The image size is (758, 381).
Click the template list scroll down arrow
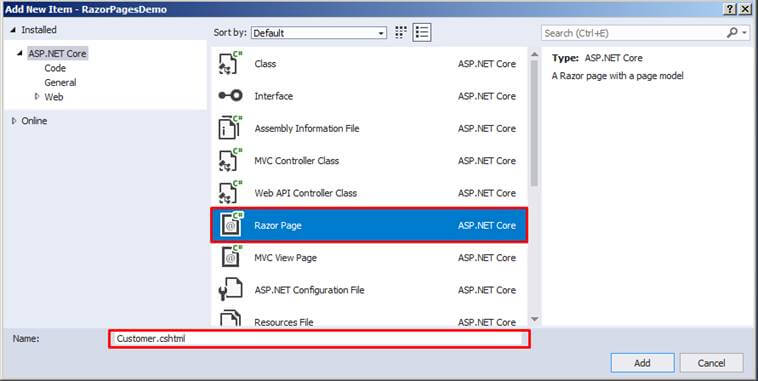click(x=534, y=319)
